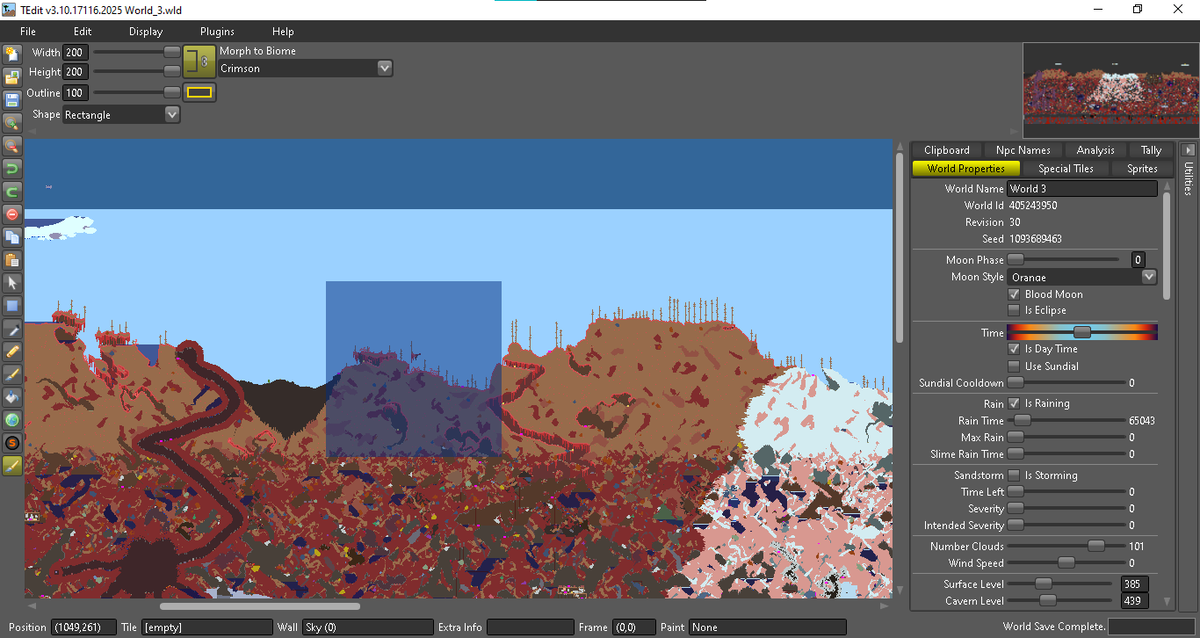Click the green Redo arrow icon
The width and height of the screenshot is (1200, 638).
(x=12, y=191)
